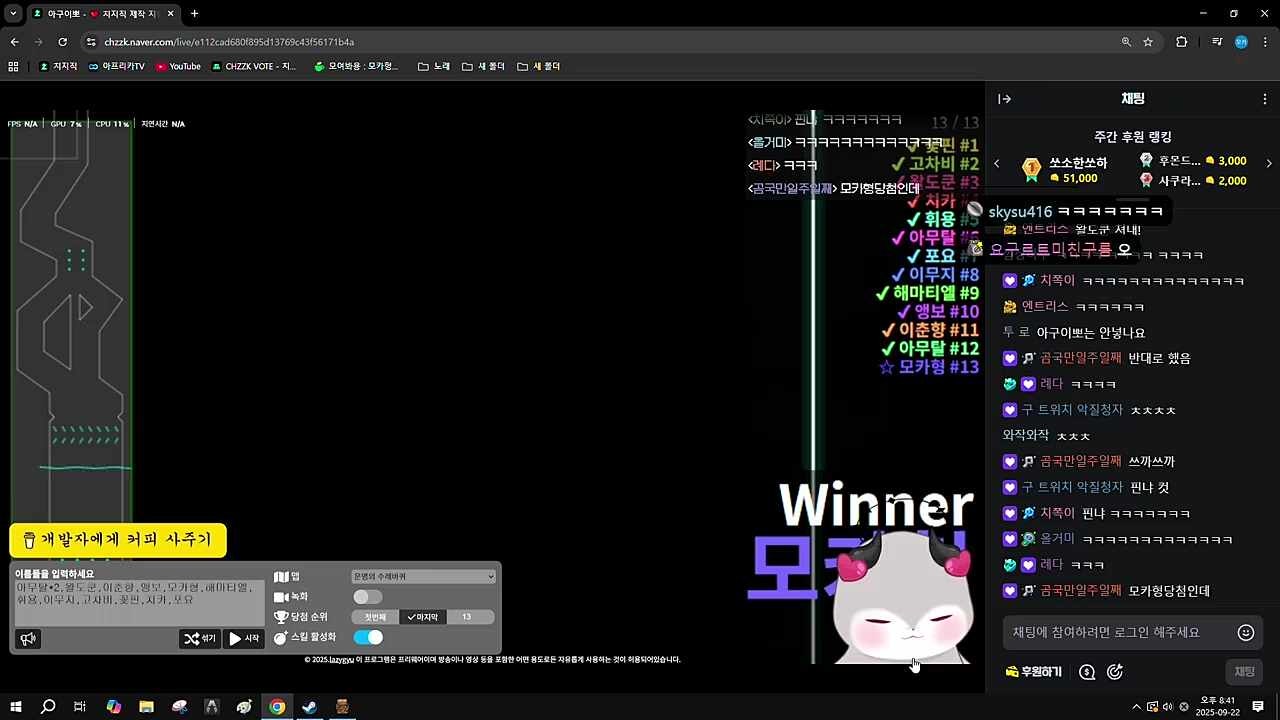Reload the page with the browser refresh icon
Screen dimensions: 1280x720
pyautogui.click(x=63, y=42)
